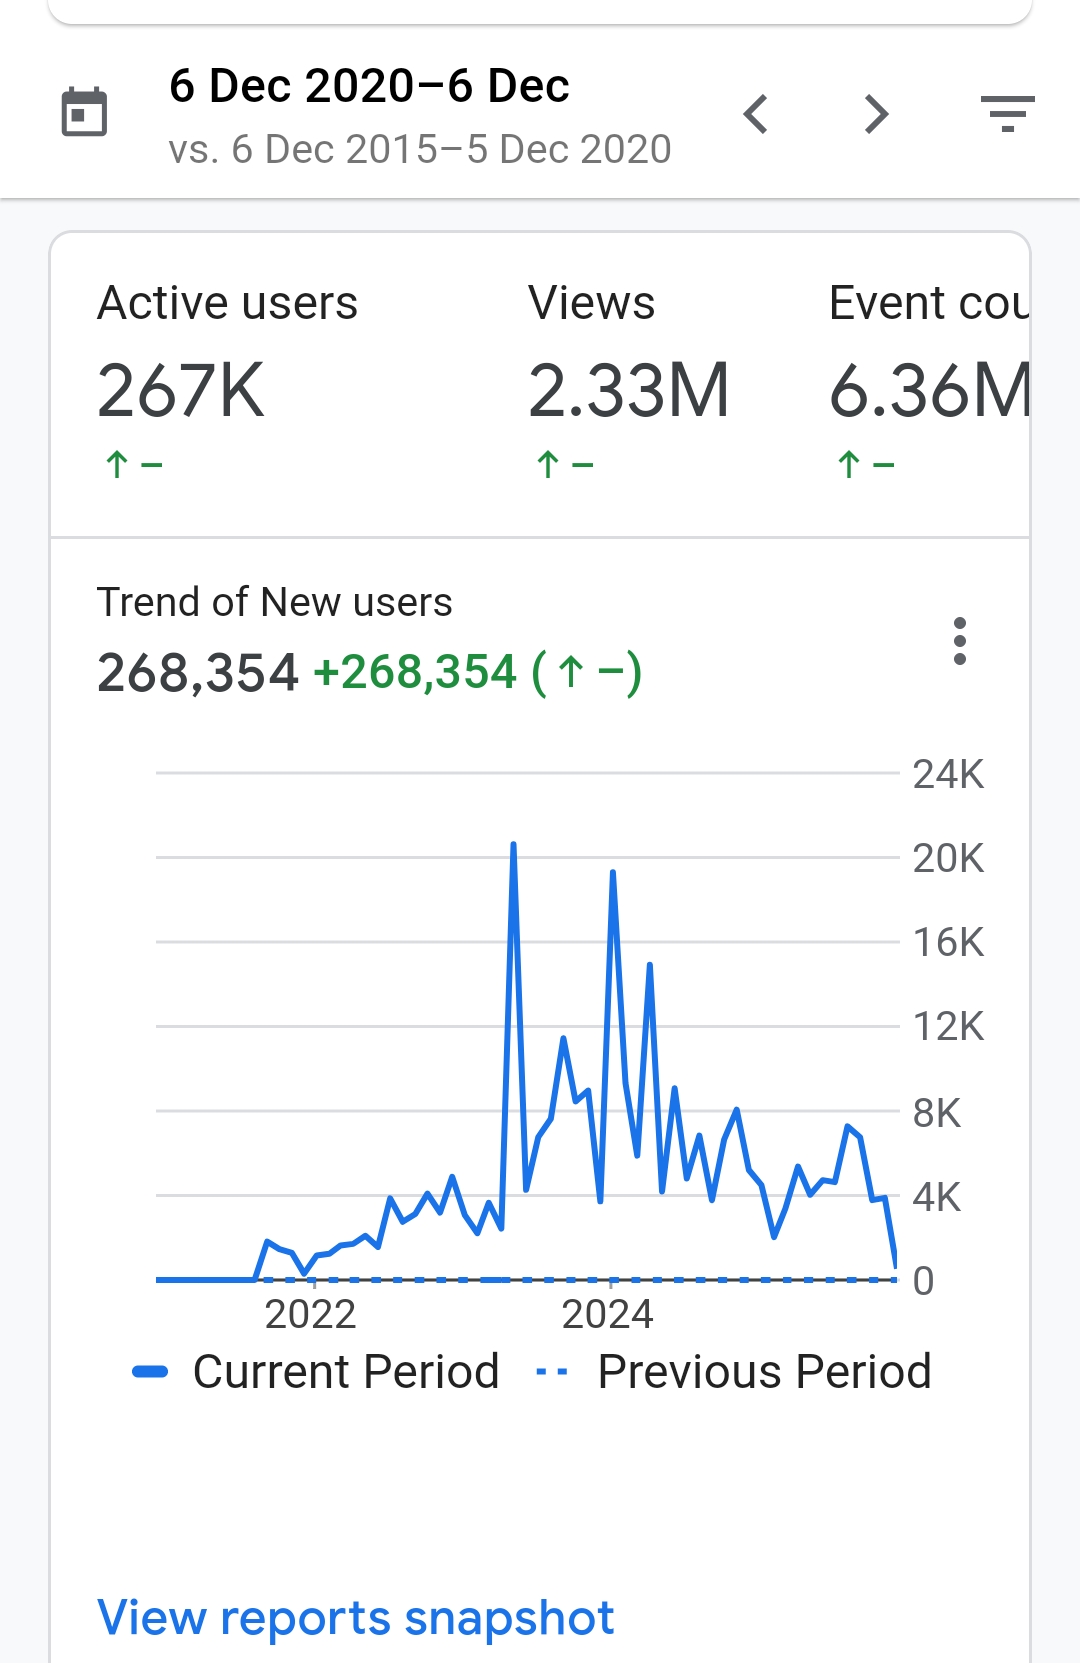The width and height of the screenshot is (1080, 1663).
Task: Open the comparison range vs. 6 Dec 2015–5 Dec 2020
Action: coord(420,150)
